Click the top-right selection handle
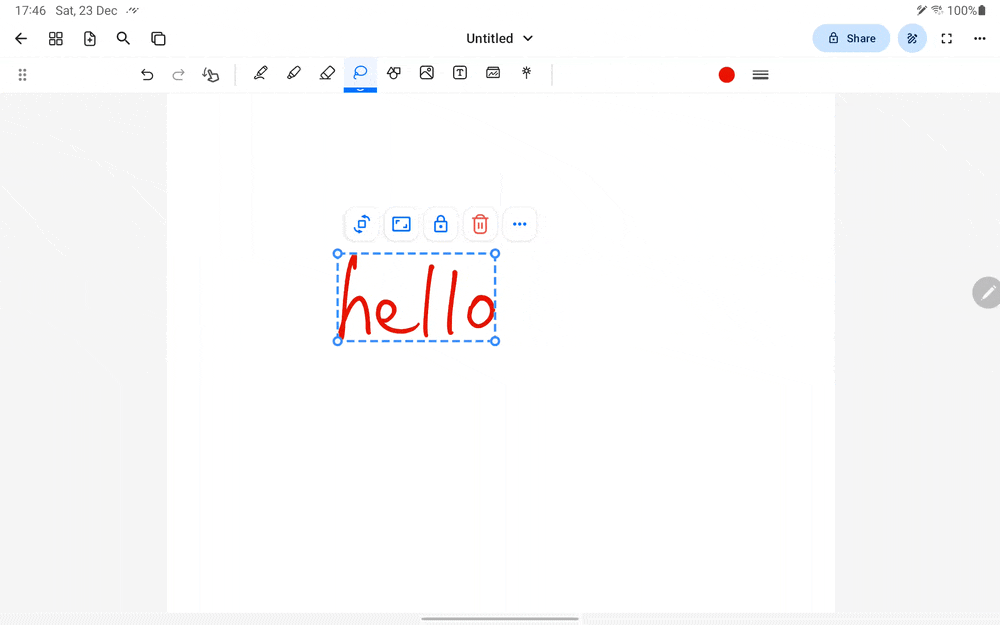The height and width of the screenshot is (625, 1000). click(495, 254)
